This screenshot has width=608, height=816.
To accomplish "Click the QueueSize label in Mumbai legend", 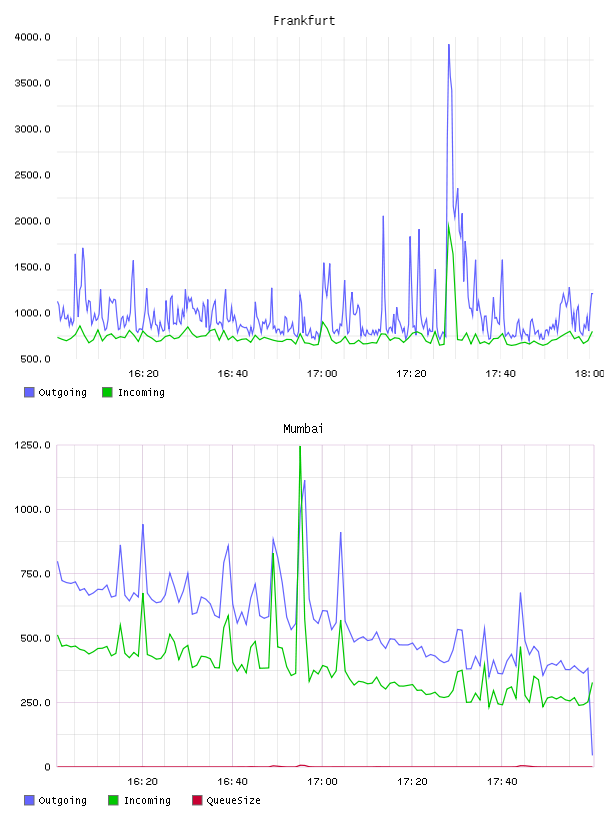I will (x=233, y=801).
